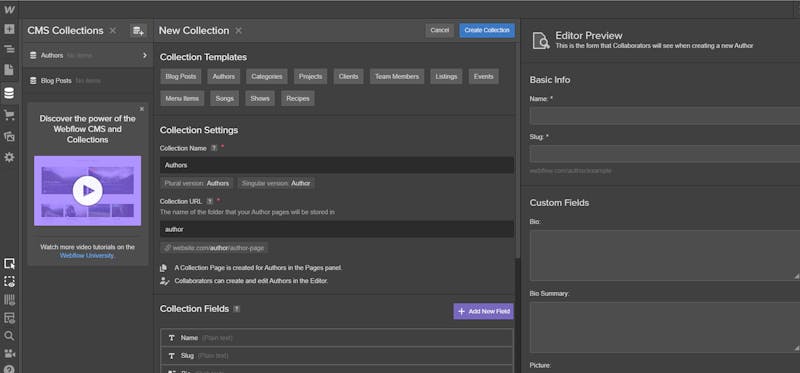Open the help question mark icon
This screenshot has width=800, height=373.
[9, 369]
